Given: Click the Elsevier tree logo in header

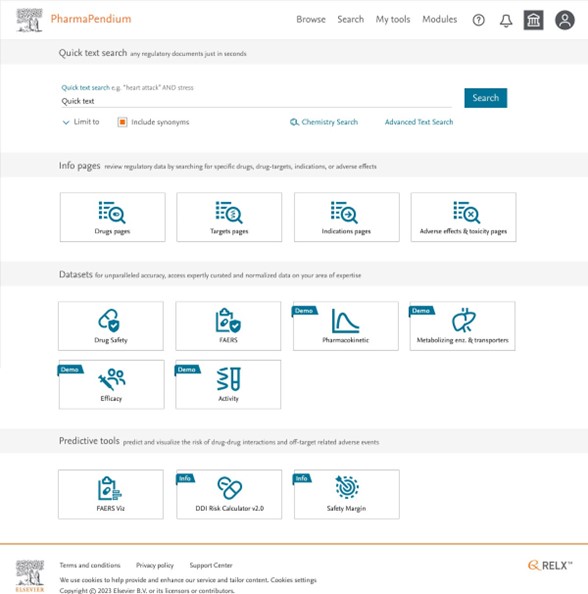Looking at the screenshot, I should 30,20.
